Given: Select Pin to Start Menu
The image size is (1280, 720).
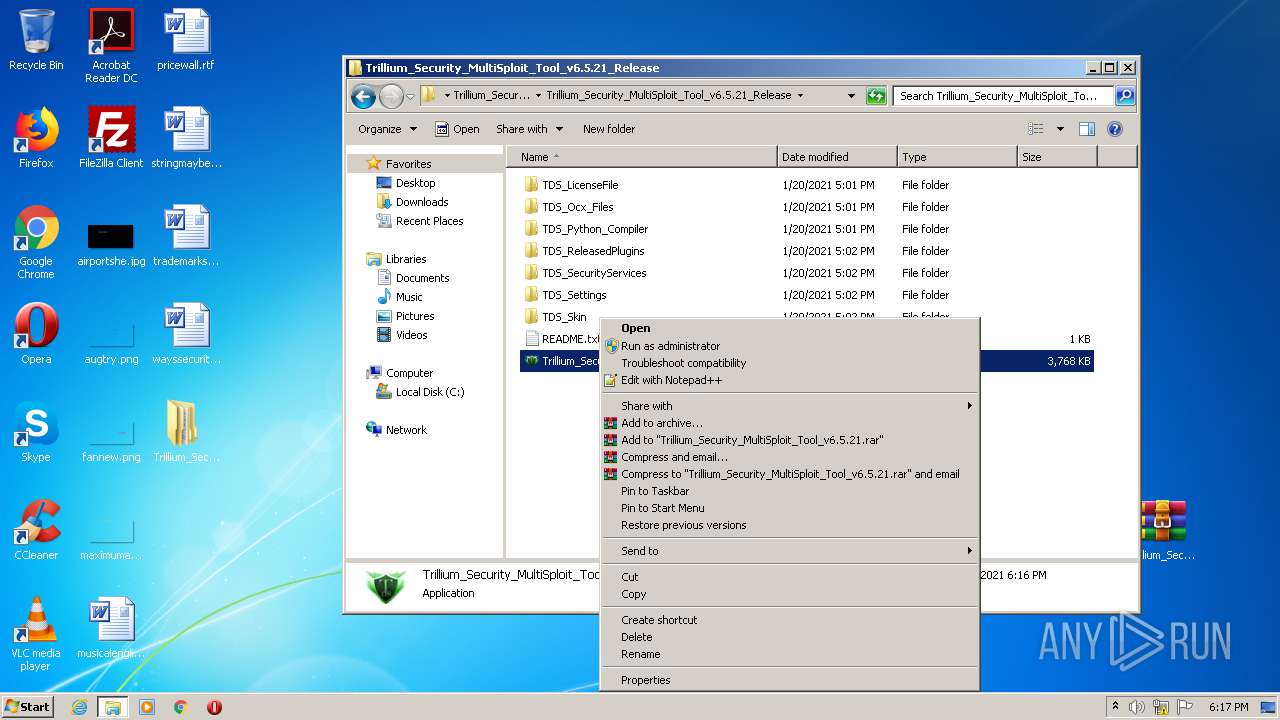Looking at the screenshot, I should point(789,508).
